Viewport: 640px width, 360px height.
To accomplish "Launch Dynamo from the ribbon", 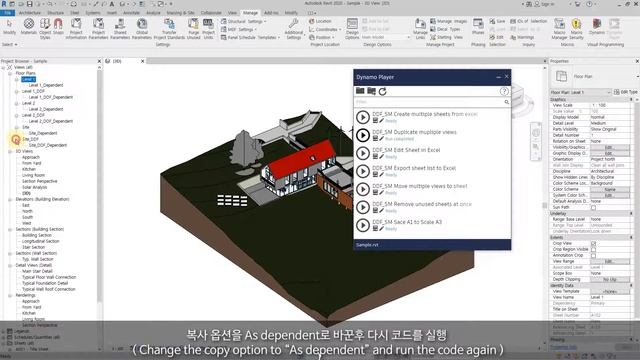I will point(597,27).
